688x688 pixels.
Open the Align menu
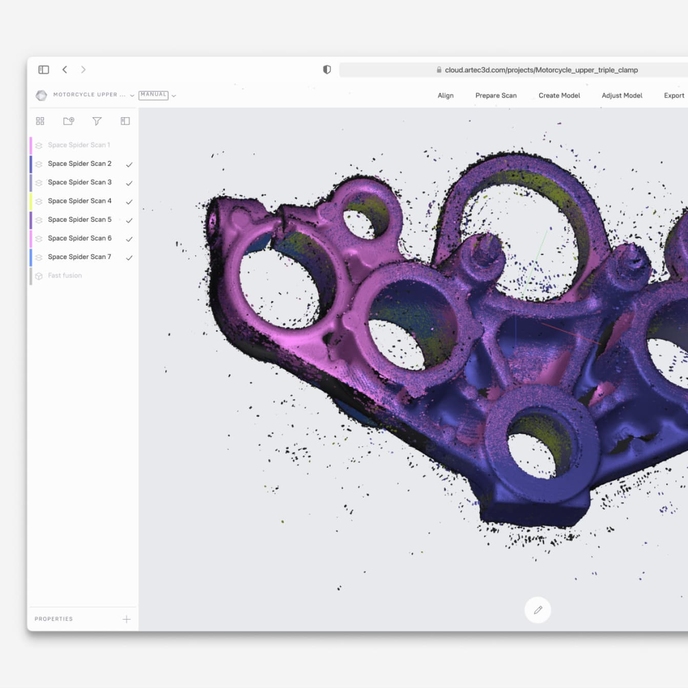pos(445,96)
